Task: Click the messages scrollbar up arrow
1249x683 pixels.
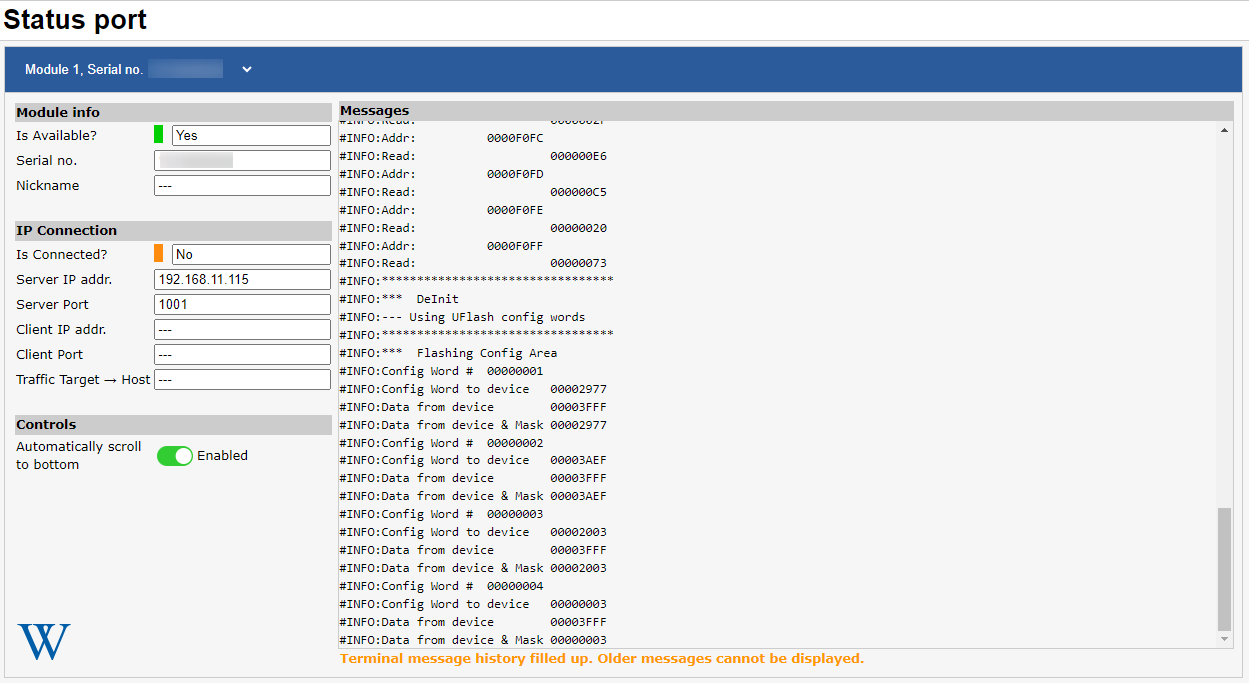Action: click(1225, 130)
